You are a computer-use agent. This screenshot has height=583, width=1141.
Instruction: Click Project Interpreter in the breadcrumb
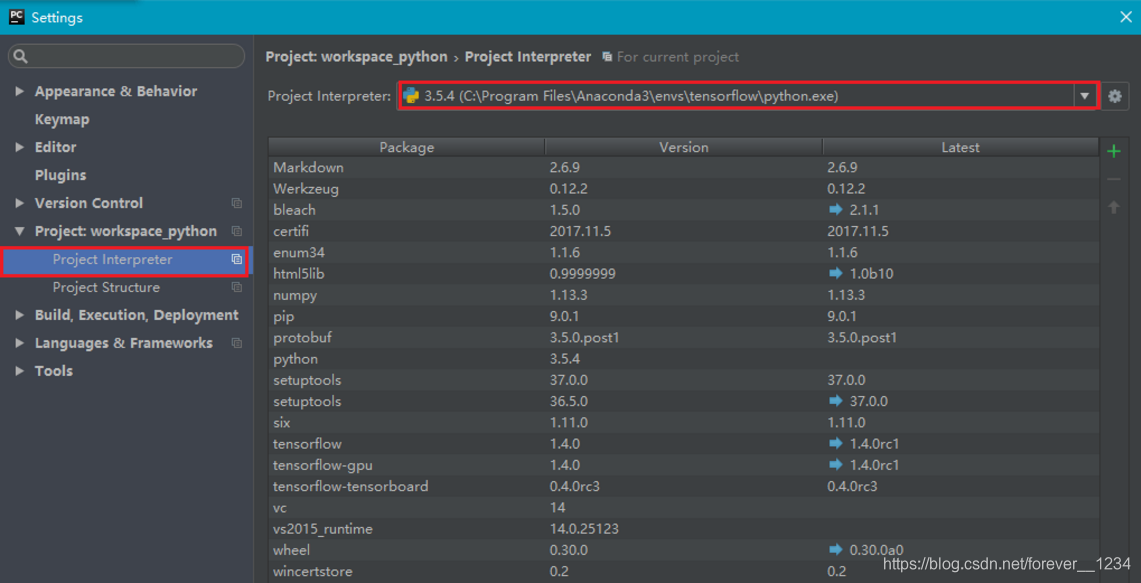pyautogui.click(x=528, y=57)
